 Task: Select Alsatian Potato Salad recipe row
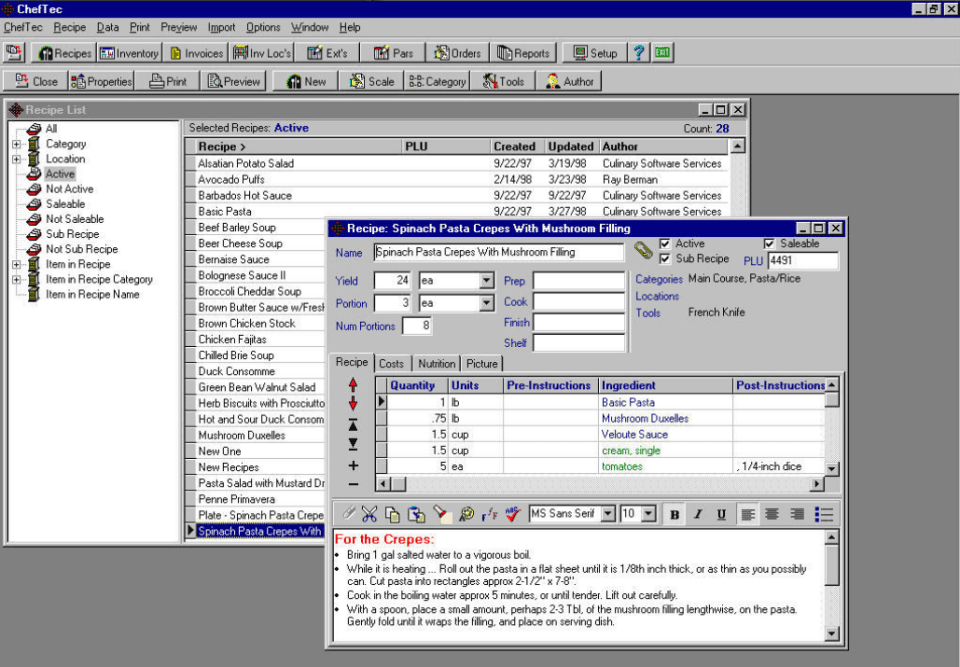click(246, 163)
